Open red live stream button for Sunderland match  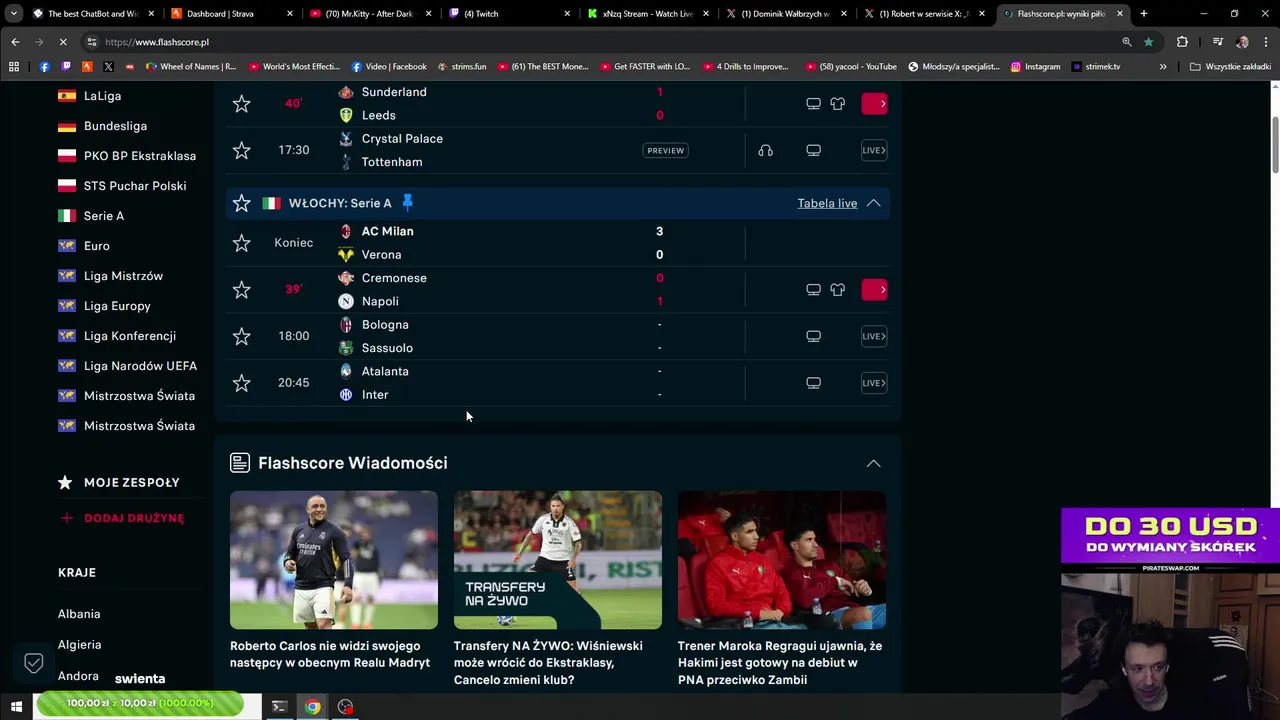pos(874,103)
